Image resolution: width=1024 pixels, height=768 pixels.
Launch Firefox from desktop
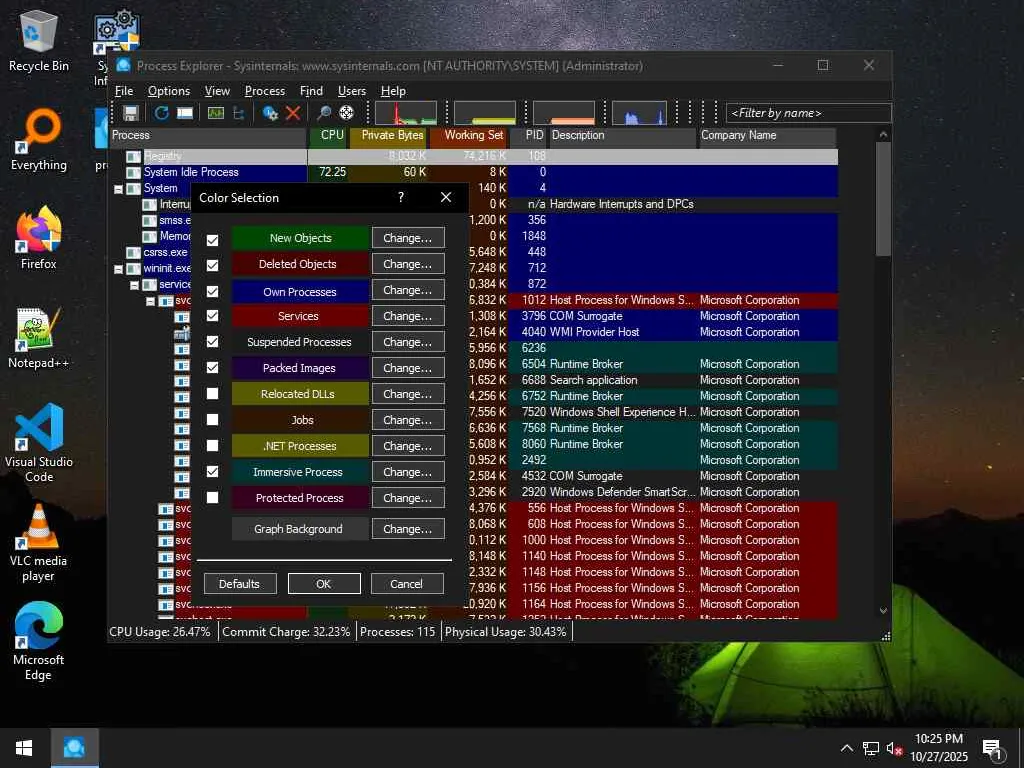click(x=39, y=238)
